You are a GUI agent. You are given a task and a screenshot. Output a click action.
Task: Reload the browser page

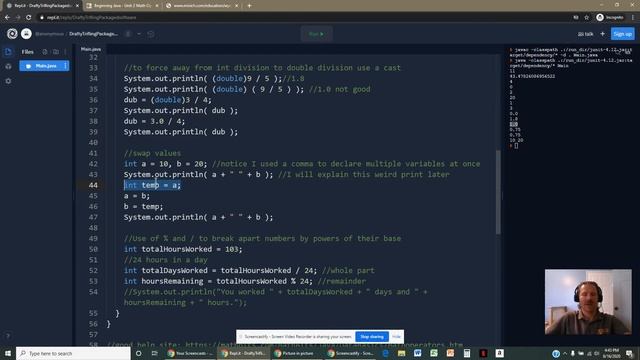pos(29,18)
